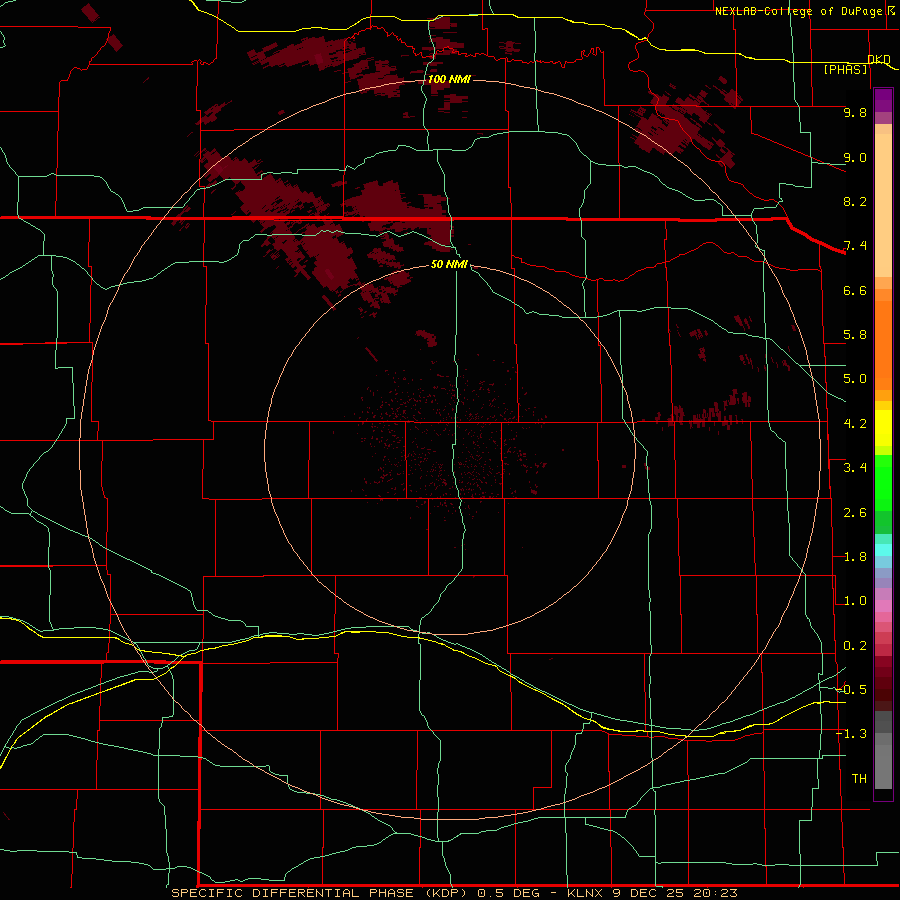Viewport: 900px width, 900px height.
Task: Click the 5.8 value on the scale
Action: coord(855,335)
